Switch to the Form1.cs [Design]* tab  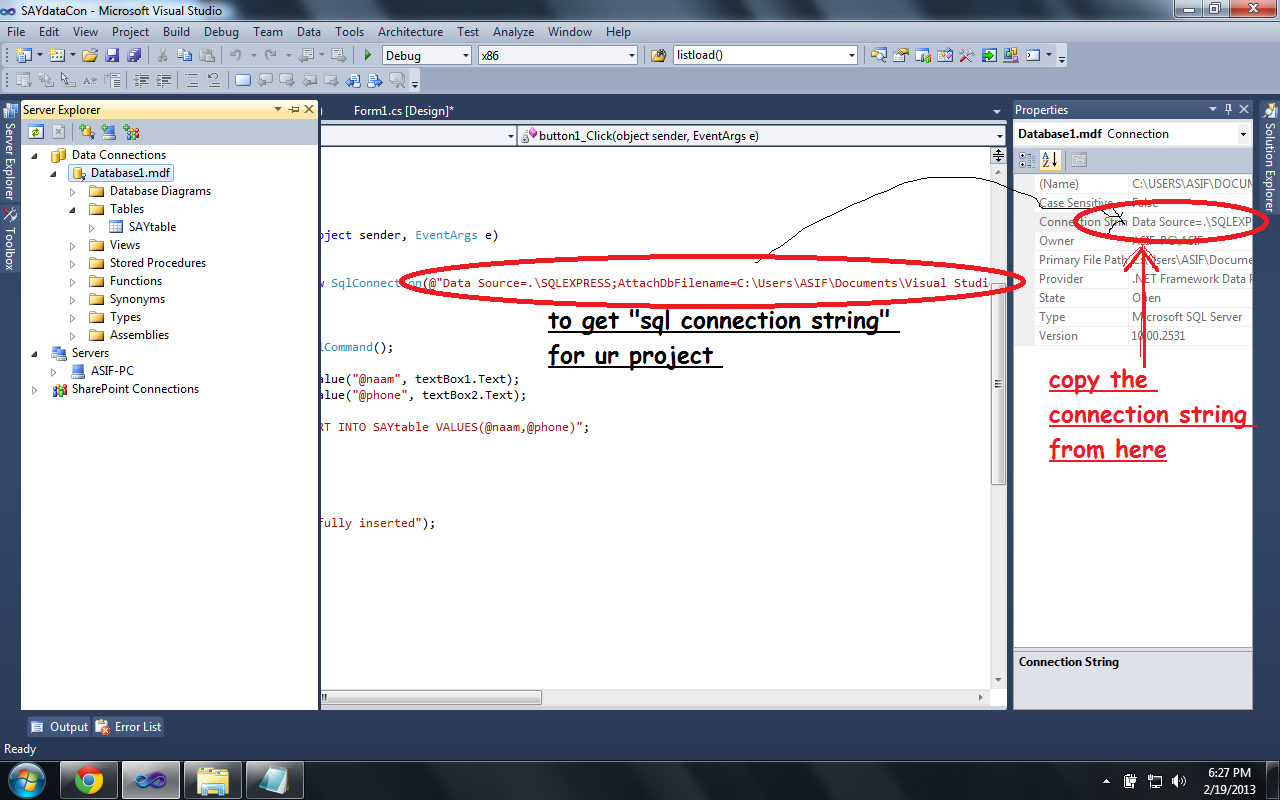point(404,111)
